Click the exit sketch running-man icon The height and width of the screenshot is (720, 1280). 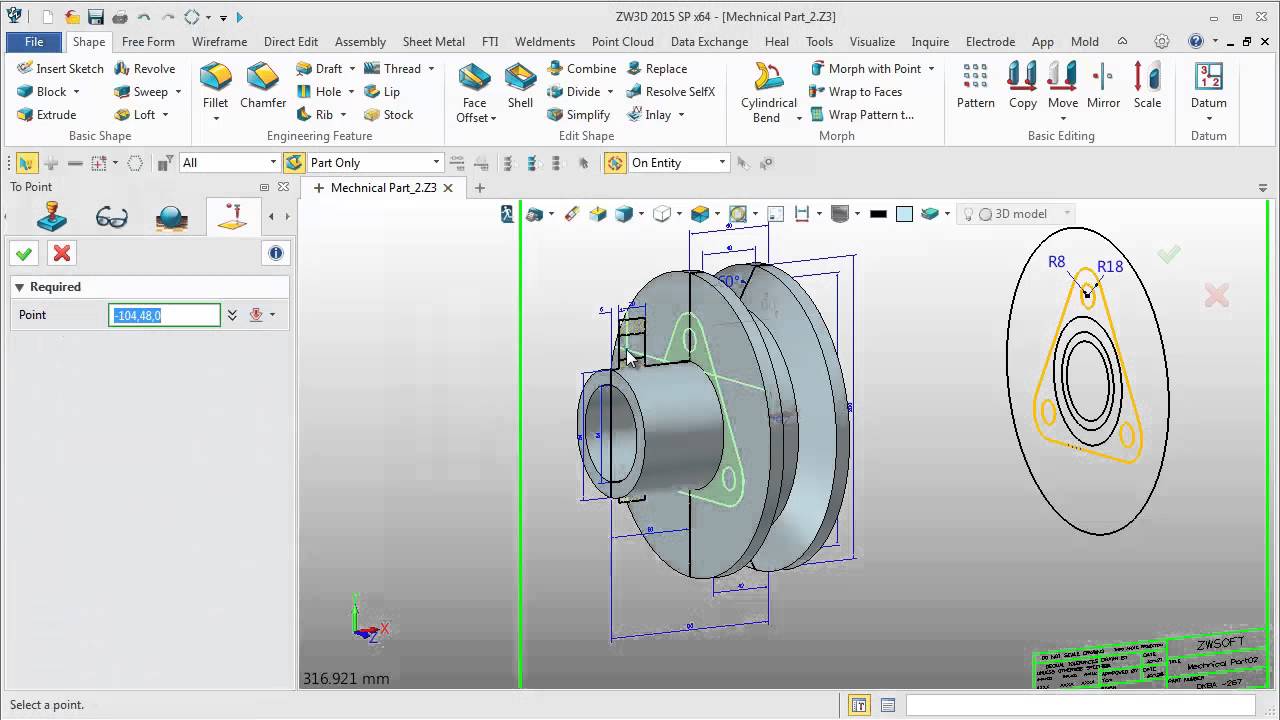point(508,213)
